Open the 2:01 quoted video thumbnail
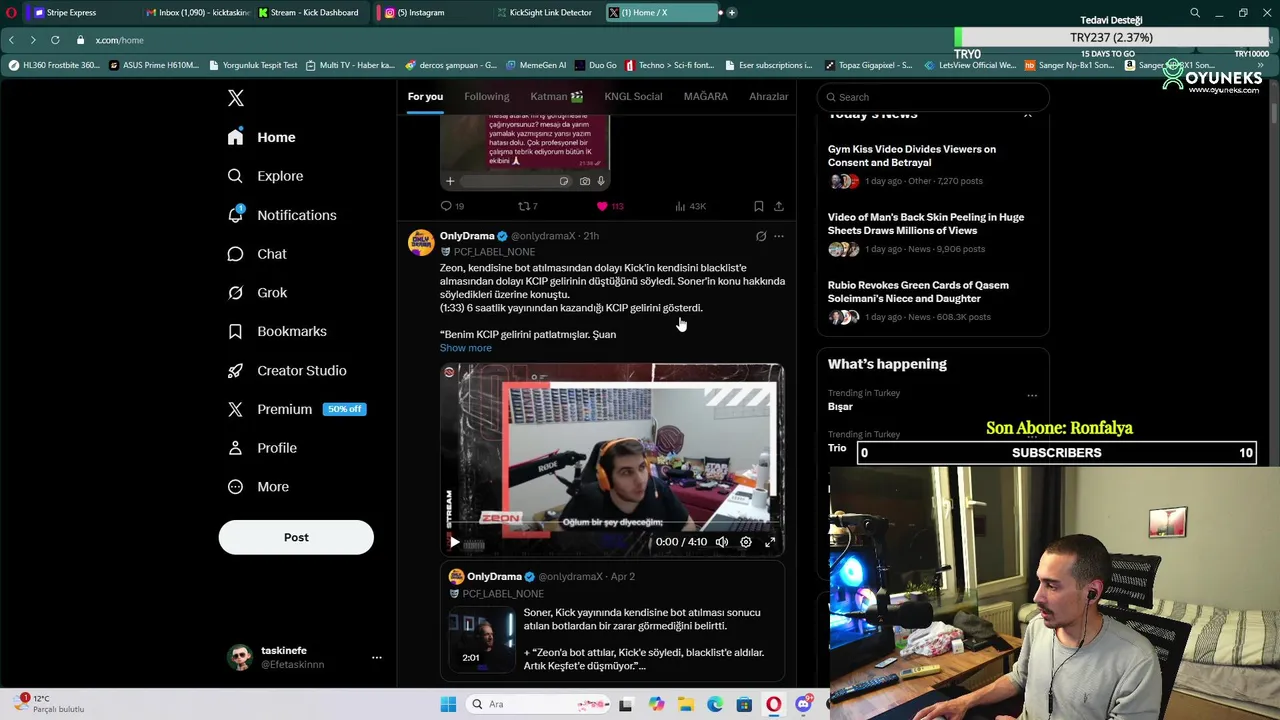Image resolution: width=1280 pixels, height=720 pixels. pyautogui.click(x=481, y=638)
